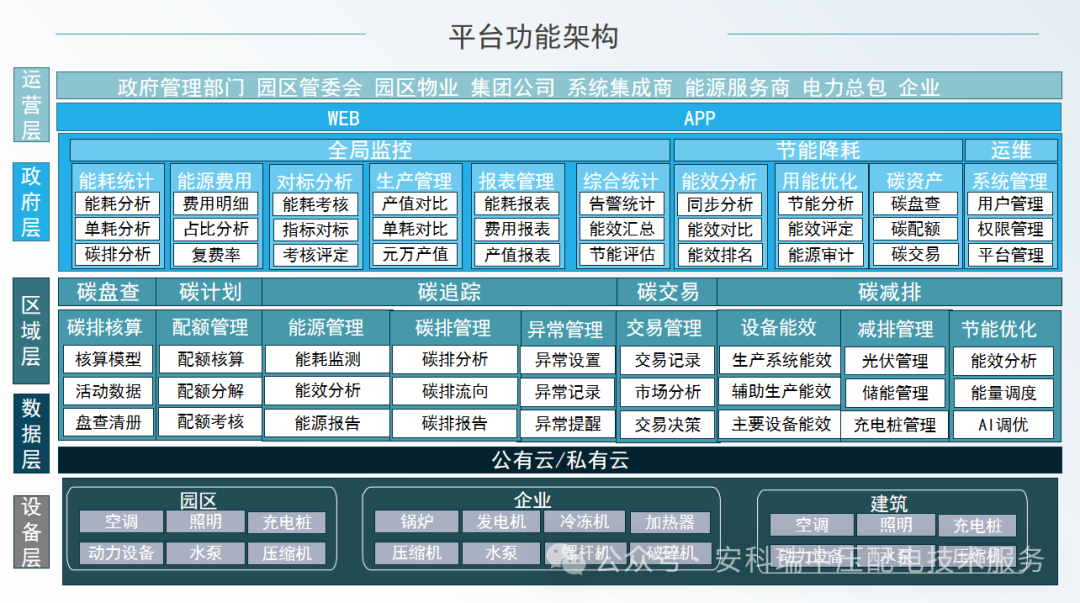Open the 核算模型 box under 碳排核算
Screen dimensions: 1080x603
tap(108, 360)
